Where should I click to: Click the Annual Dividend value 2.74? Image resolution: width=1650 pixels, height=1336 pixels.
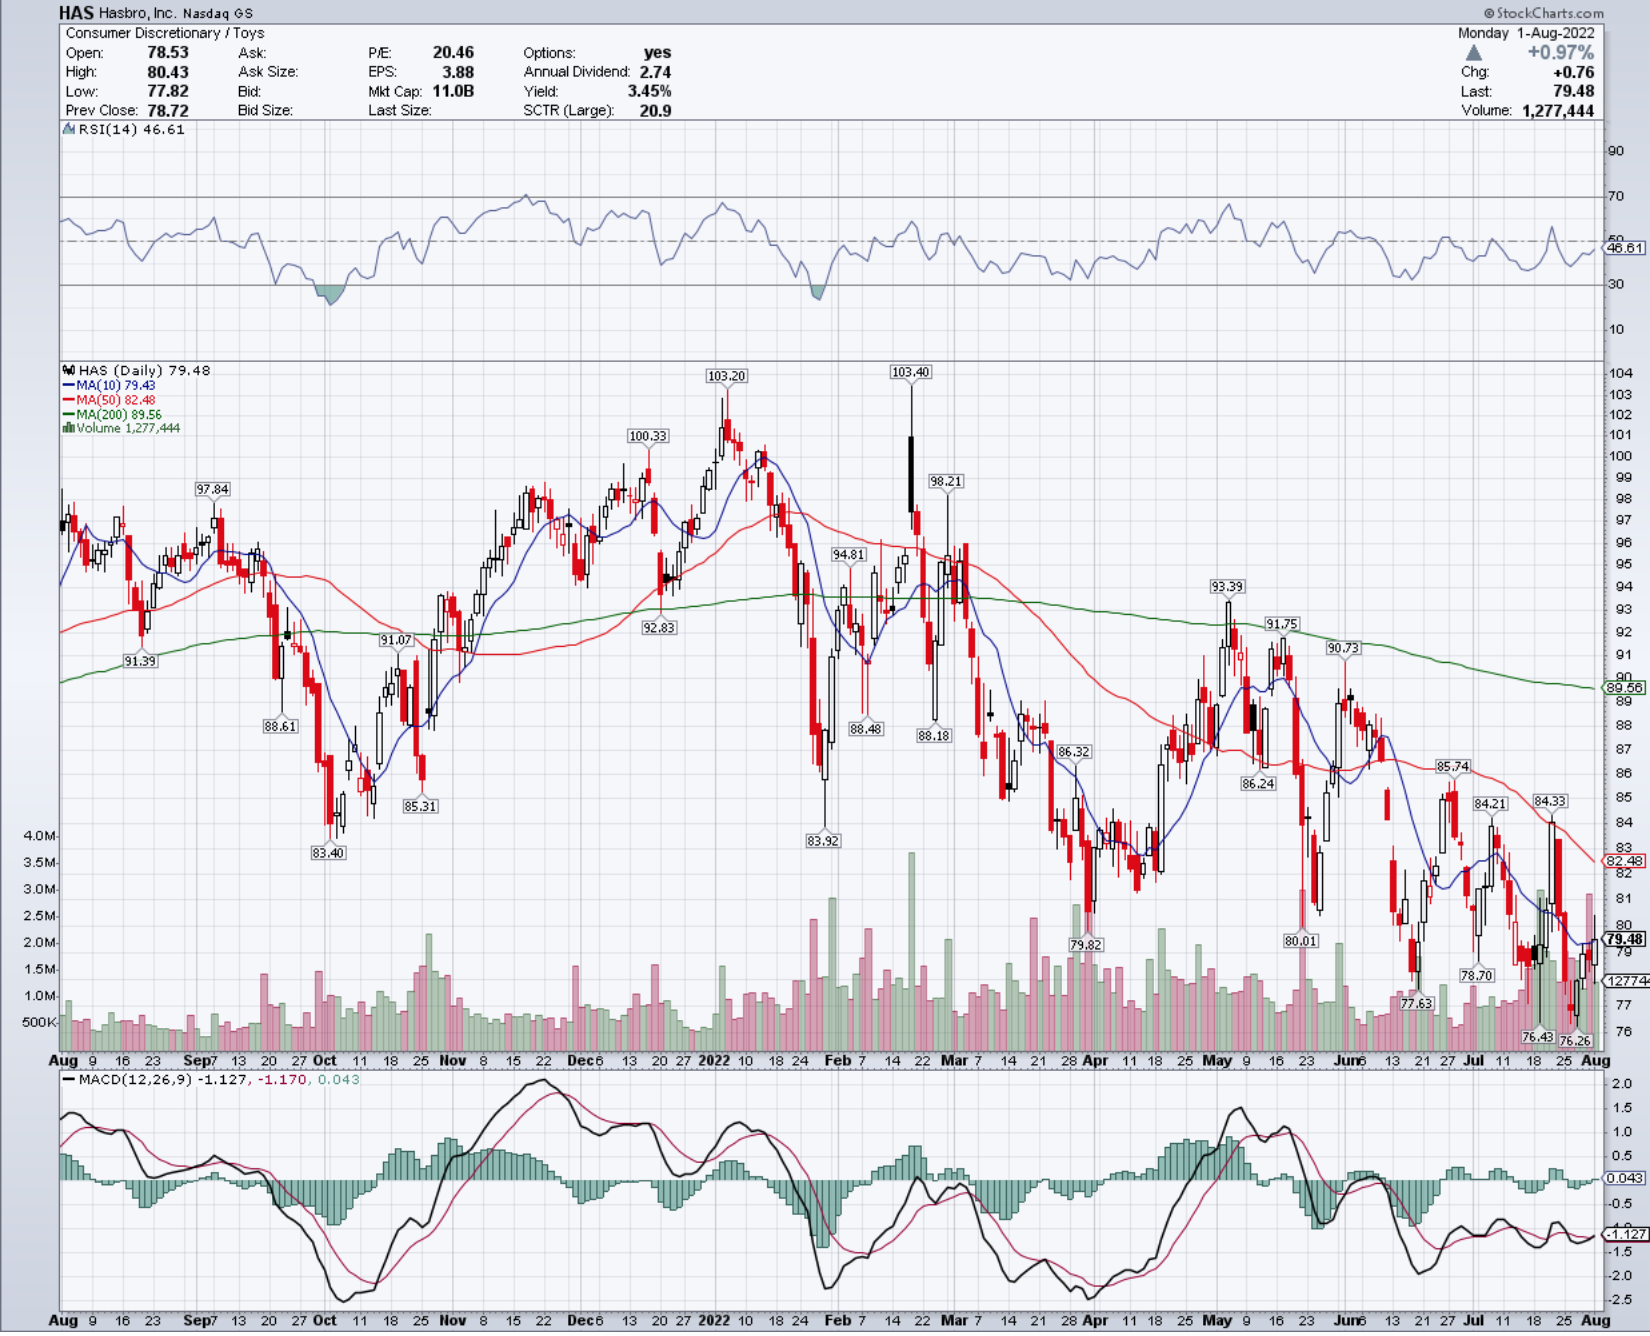655,72
